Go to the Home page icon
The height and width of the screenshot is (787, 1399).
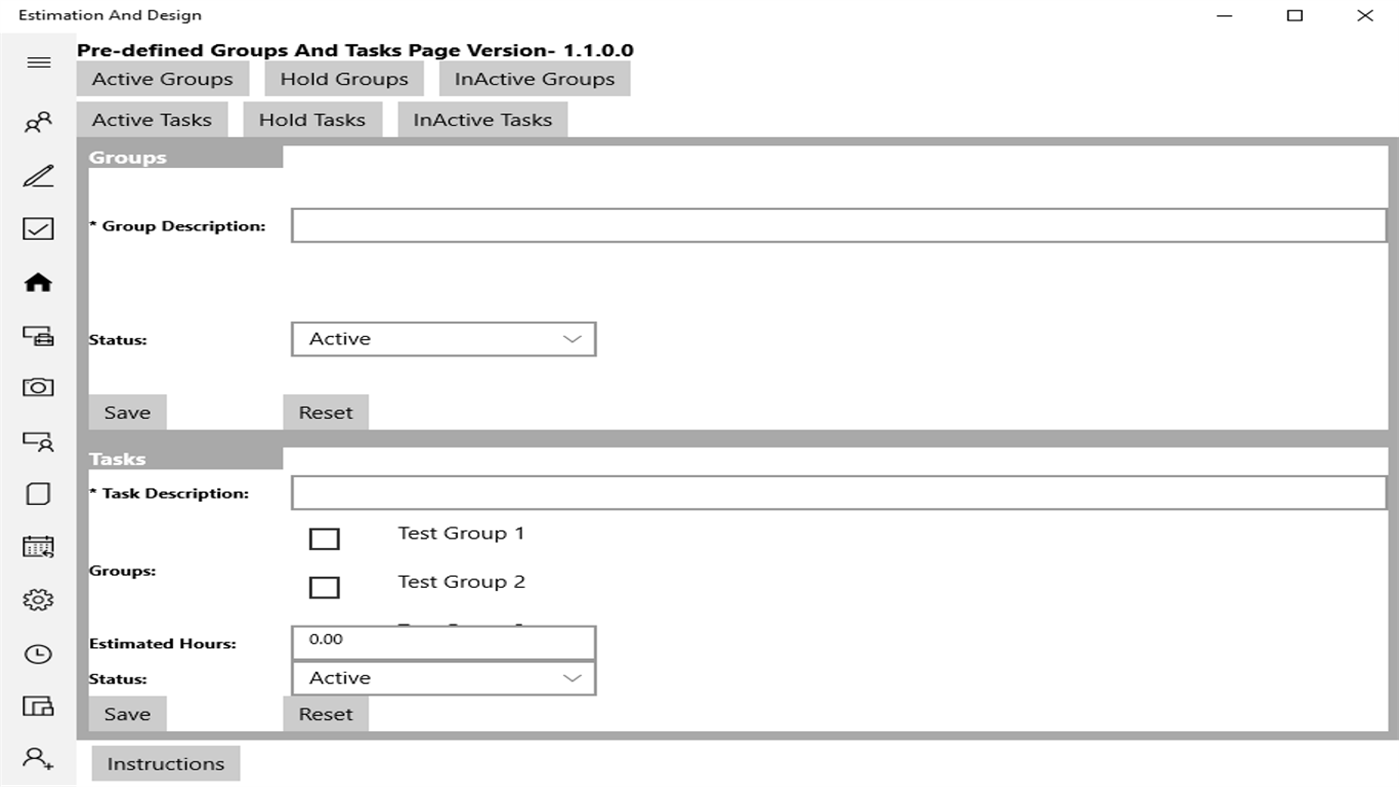38,281
